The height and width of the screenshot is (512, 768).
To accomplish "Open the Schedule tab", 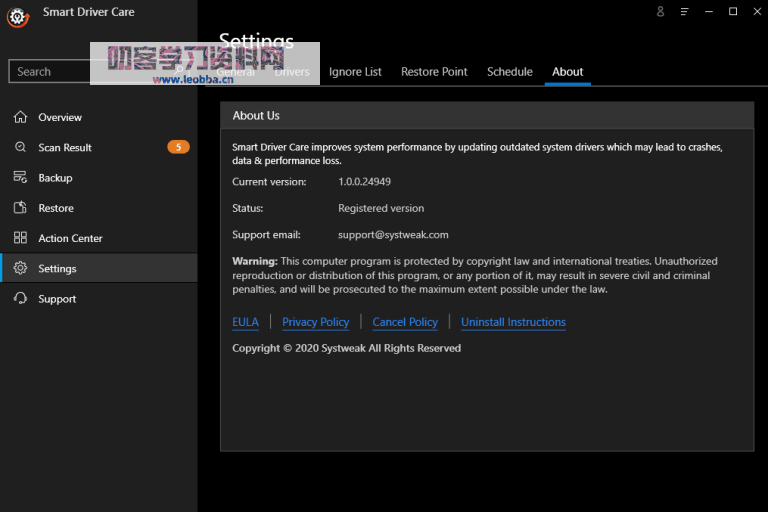I will point(509,72).
